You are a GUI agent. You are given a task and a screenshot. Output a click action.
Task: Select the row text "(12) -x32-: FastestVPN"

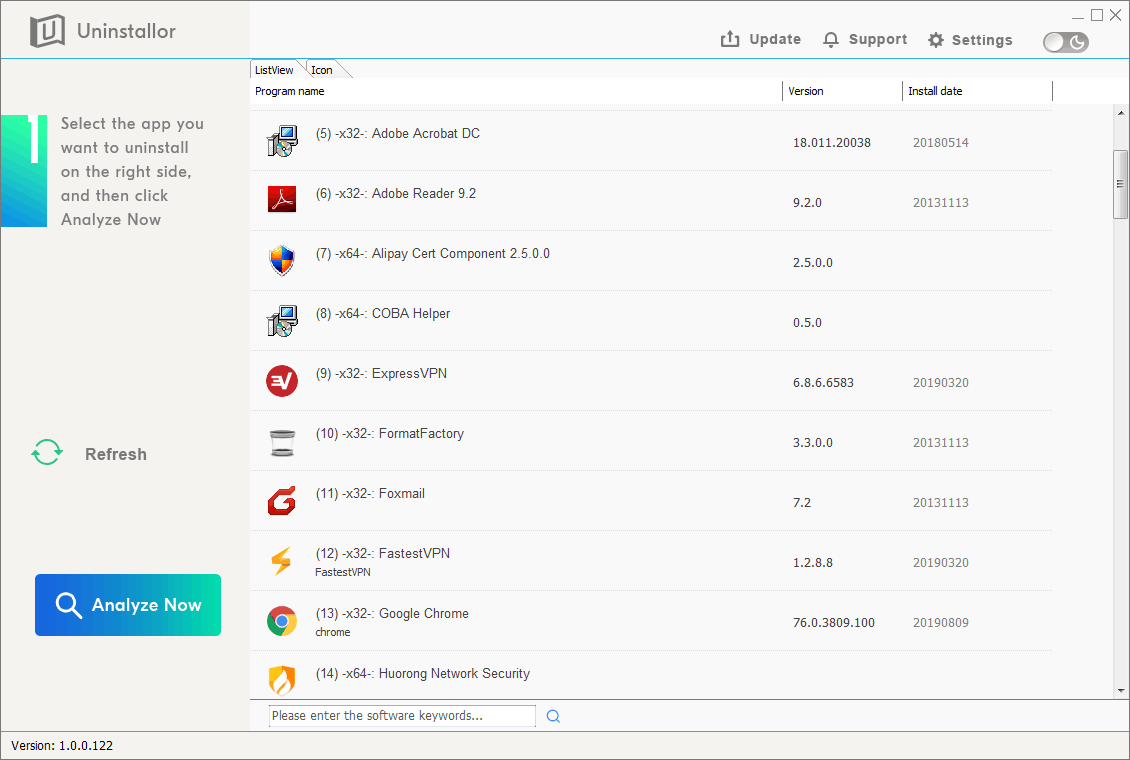point(383,553)
